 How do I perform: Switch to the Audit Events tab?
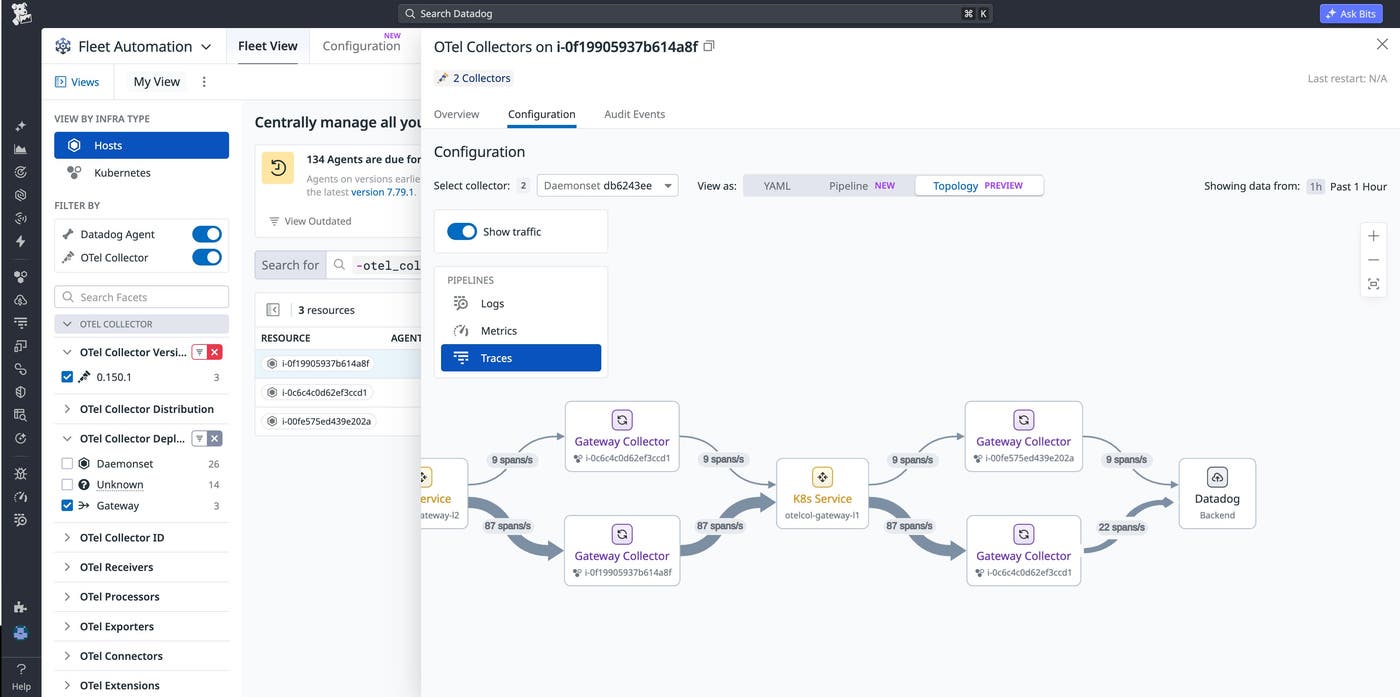click(634, 114)
